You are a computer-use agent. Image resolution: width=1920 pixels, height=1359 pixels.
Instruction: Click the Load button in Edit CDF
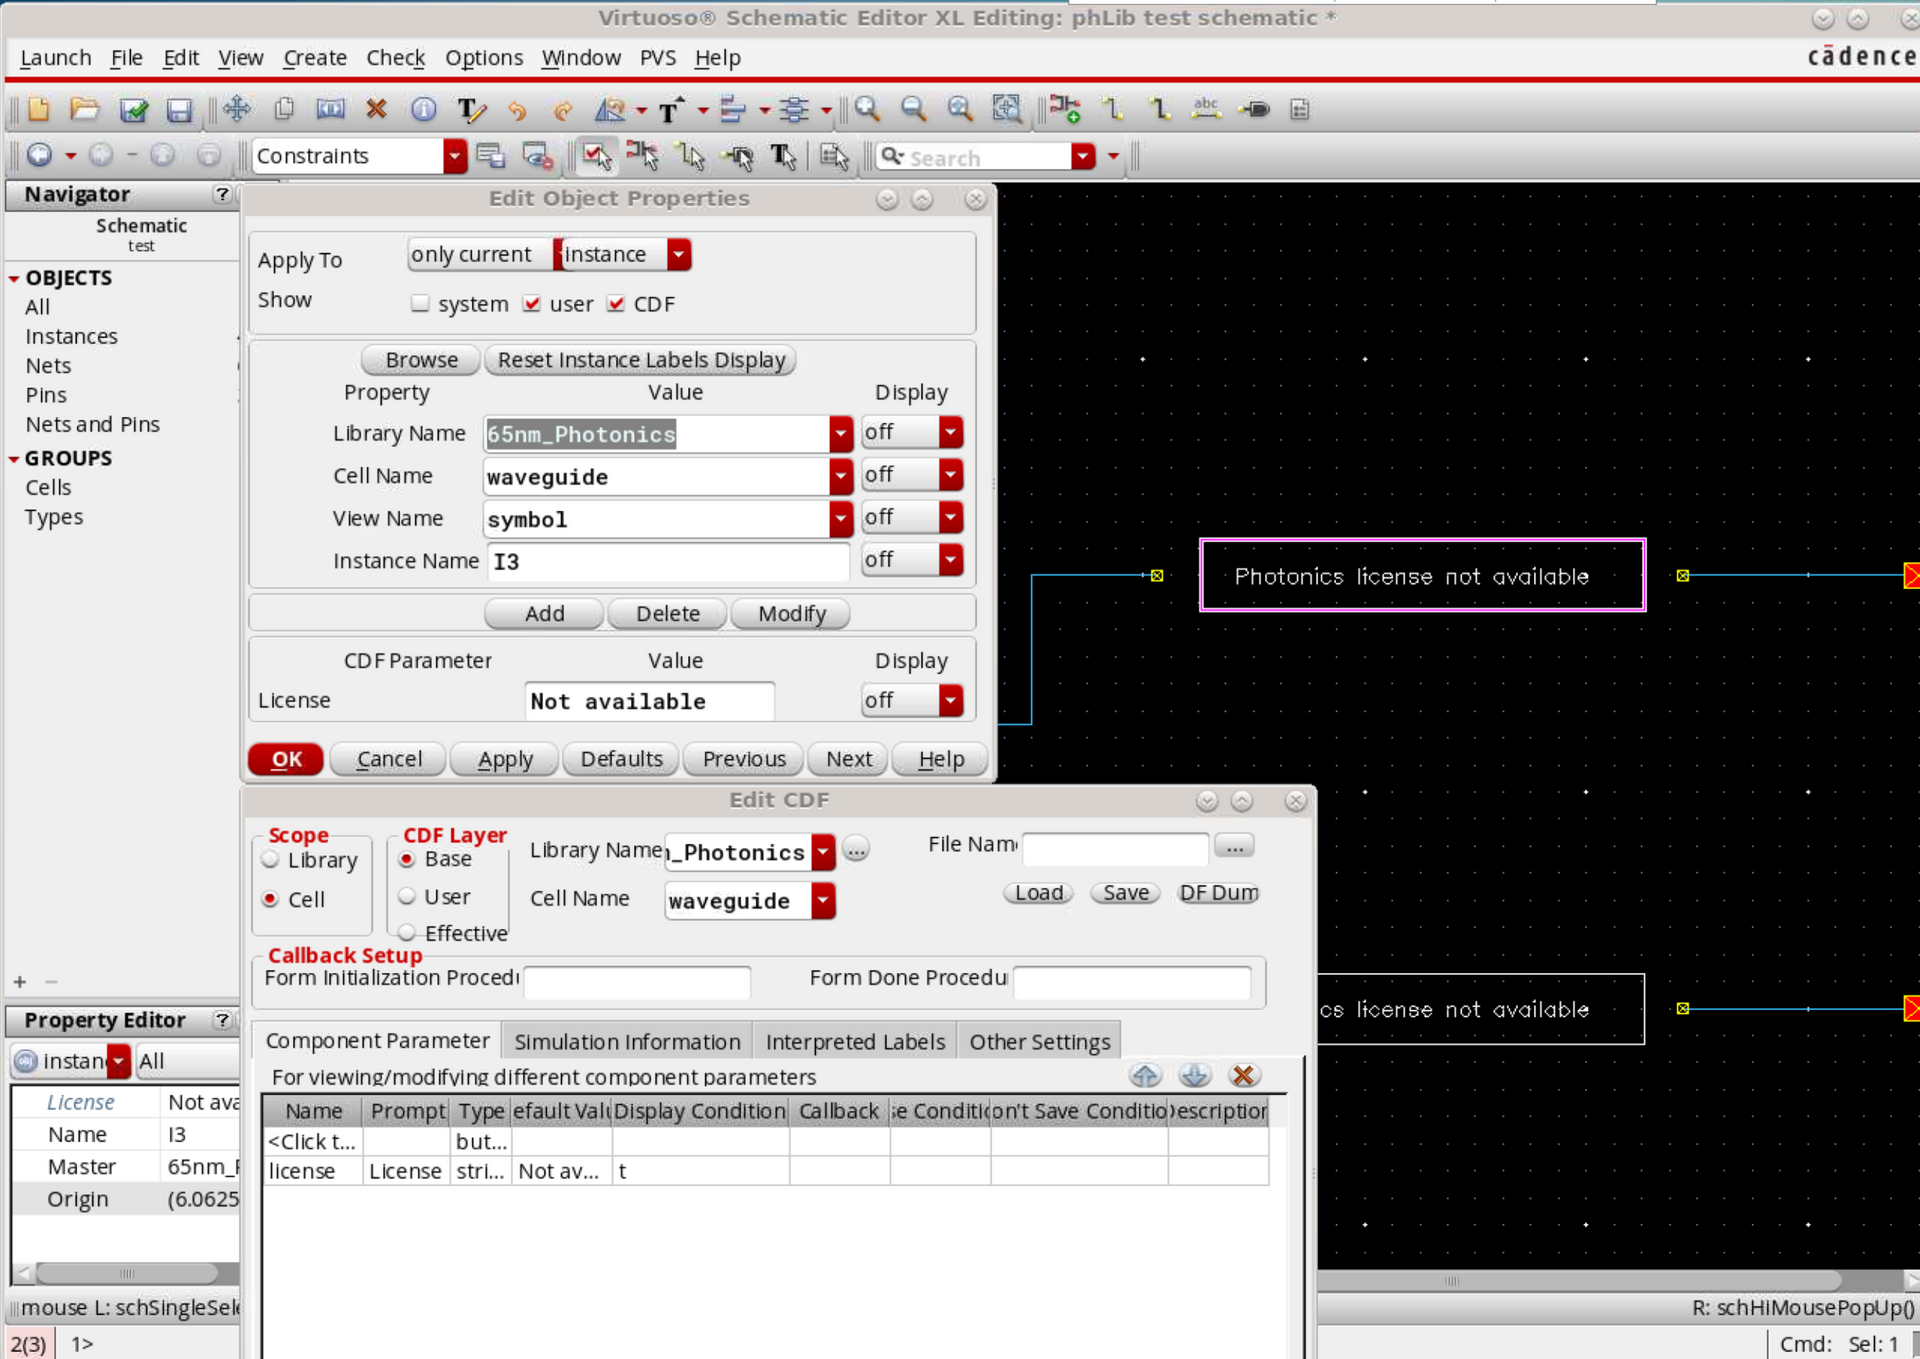[1039, 893]
